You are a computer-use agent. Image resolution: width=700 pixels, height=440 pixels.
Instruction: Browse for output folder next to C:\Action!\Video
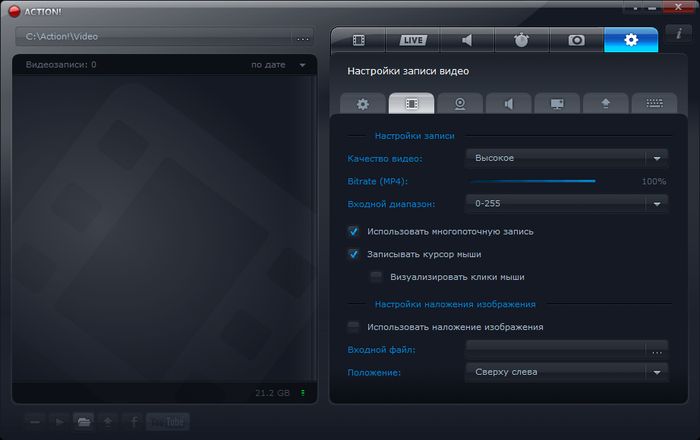point(303,38)
